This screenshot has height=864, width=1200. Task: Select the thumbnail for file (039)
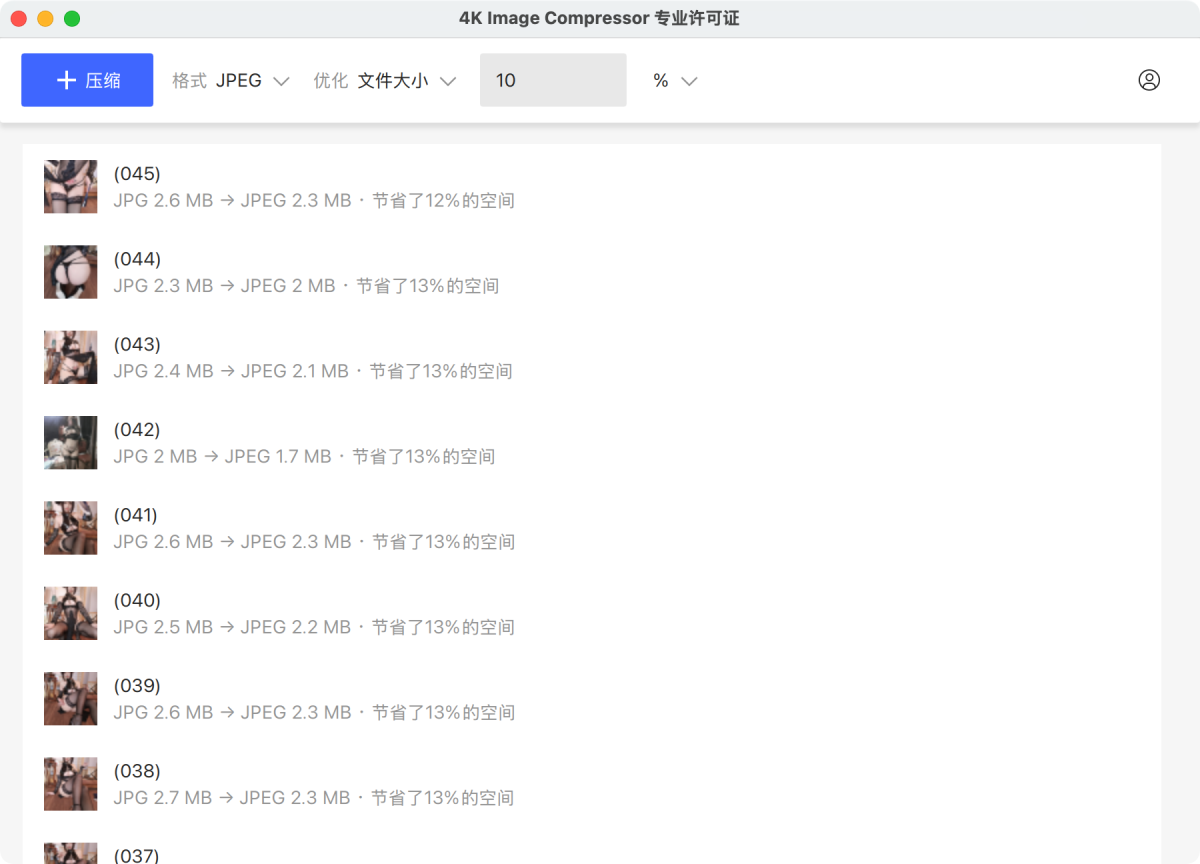tap(70, 699)
